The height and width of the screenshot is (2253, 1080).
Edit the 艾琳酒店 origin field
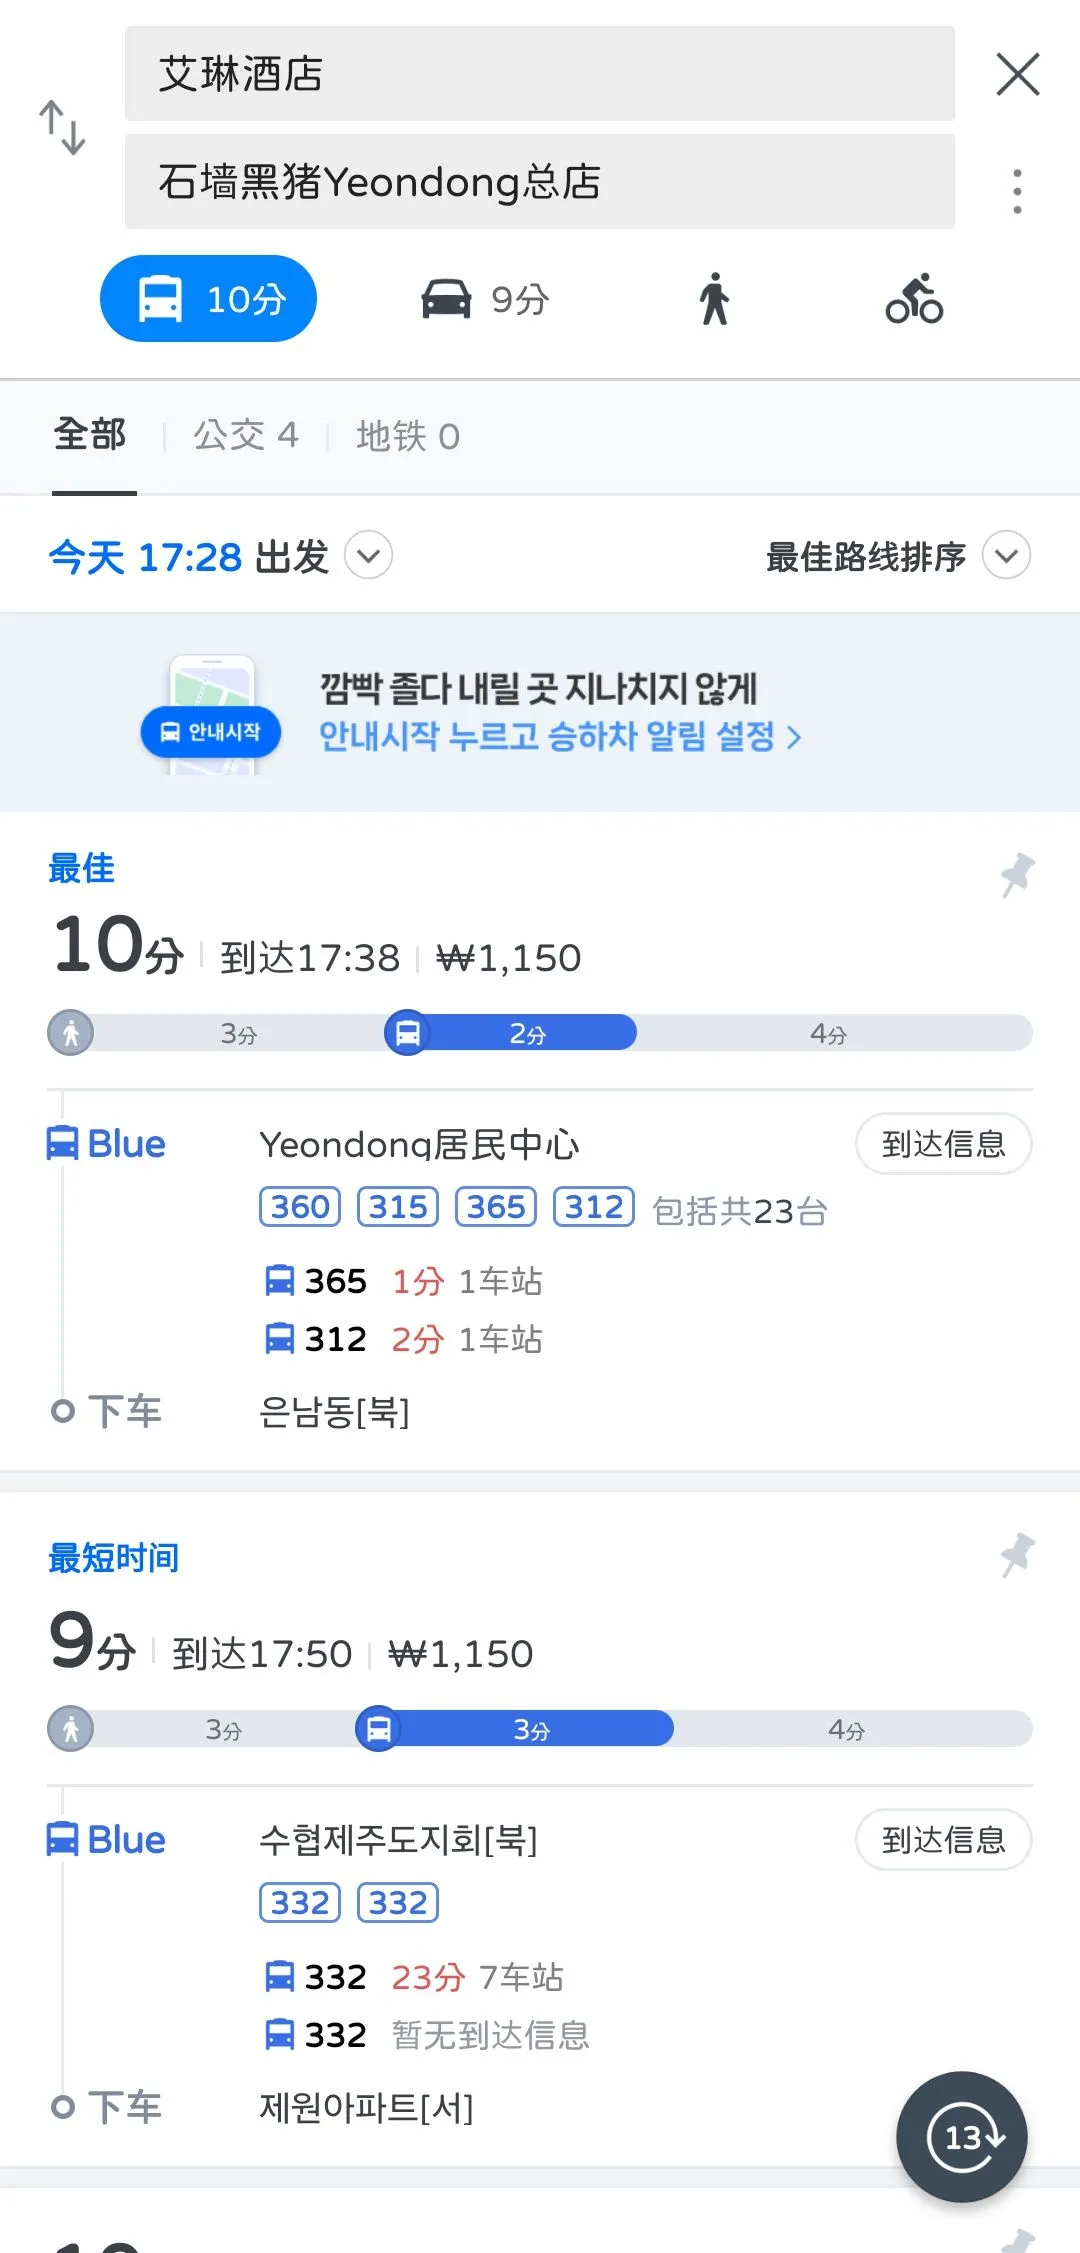[x=540, y=74]
